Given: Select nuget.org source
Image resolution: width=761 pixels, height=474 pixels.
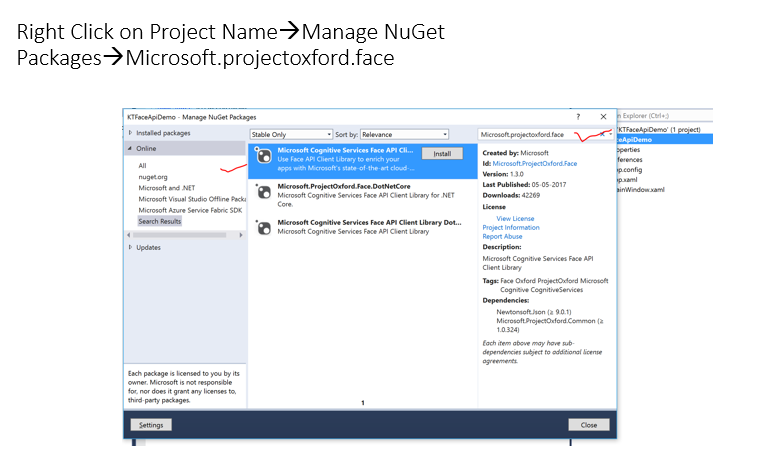Looking at the screenshot, I should click(153, 177).
